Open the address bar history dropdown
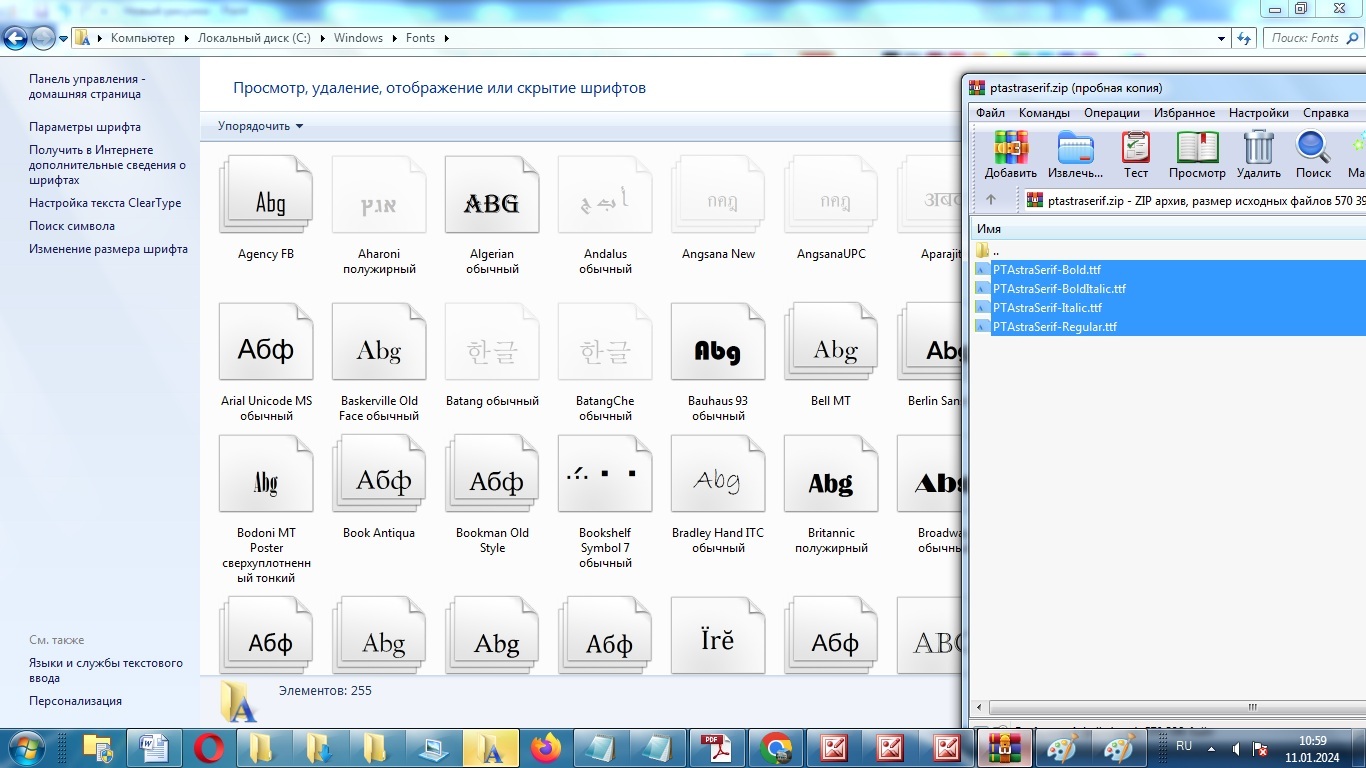The width and height of the screenshot is (1366, 768). [x=1221, y=38]
